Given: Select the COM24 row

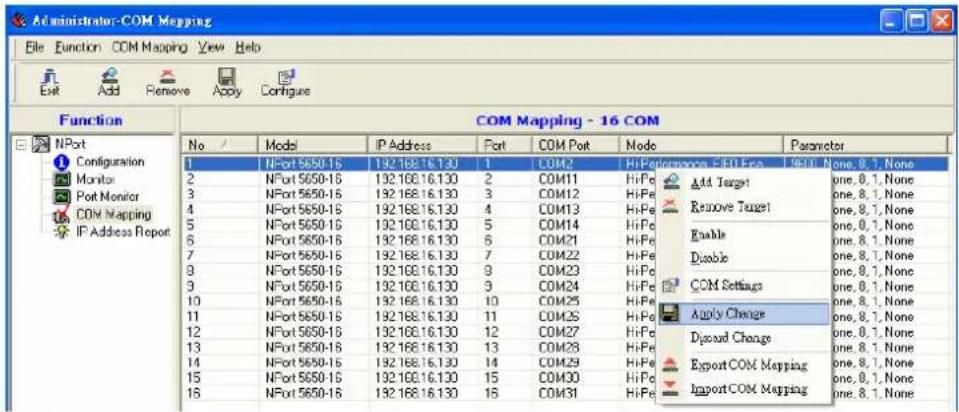Looking at the screenshot, I should coord(566,287).
